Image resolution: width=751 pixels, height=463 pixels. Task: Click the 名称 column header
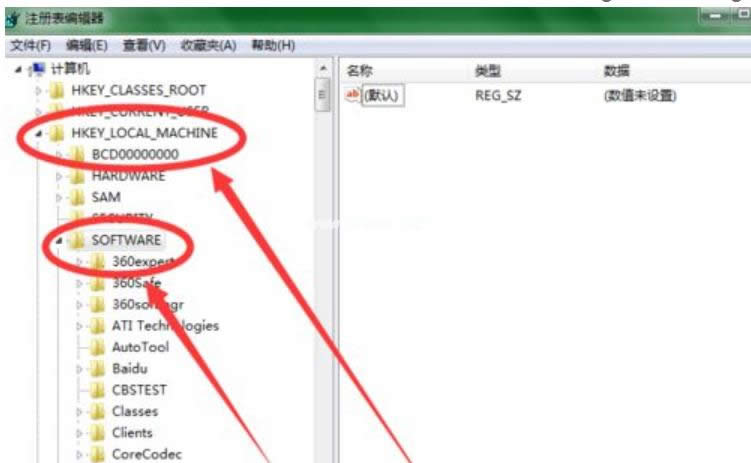pos(360,71)
